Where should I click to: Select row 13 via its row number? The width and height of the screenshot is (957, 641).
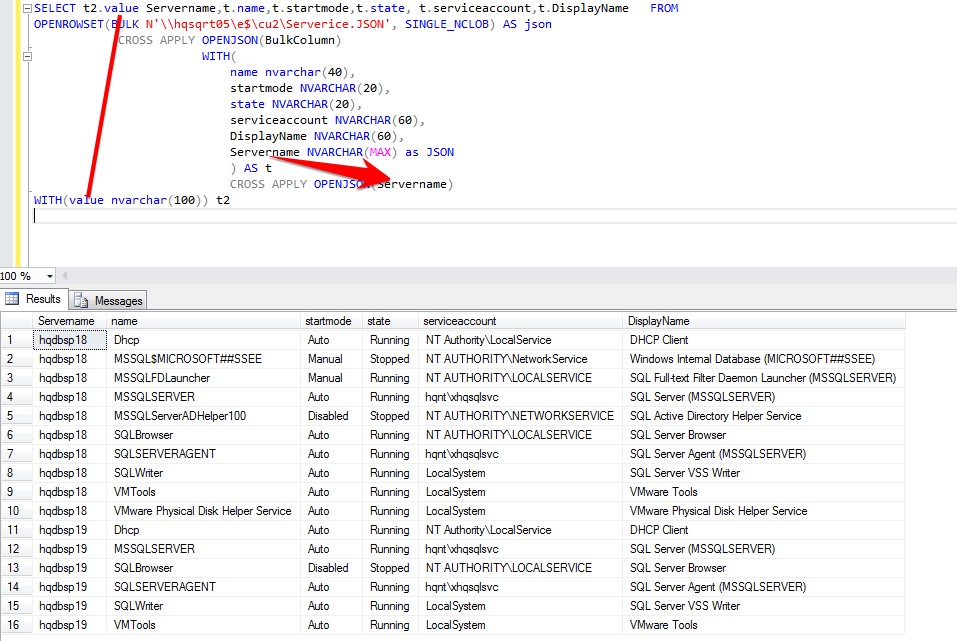pyautogui.click(x=15, y=568)
